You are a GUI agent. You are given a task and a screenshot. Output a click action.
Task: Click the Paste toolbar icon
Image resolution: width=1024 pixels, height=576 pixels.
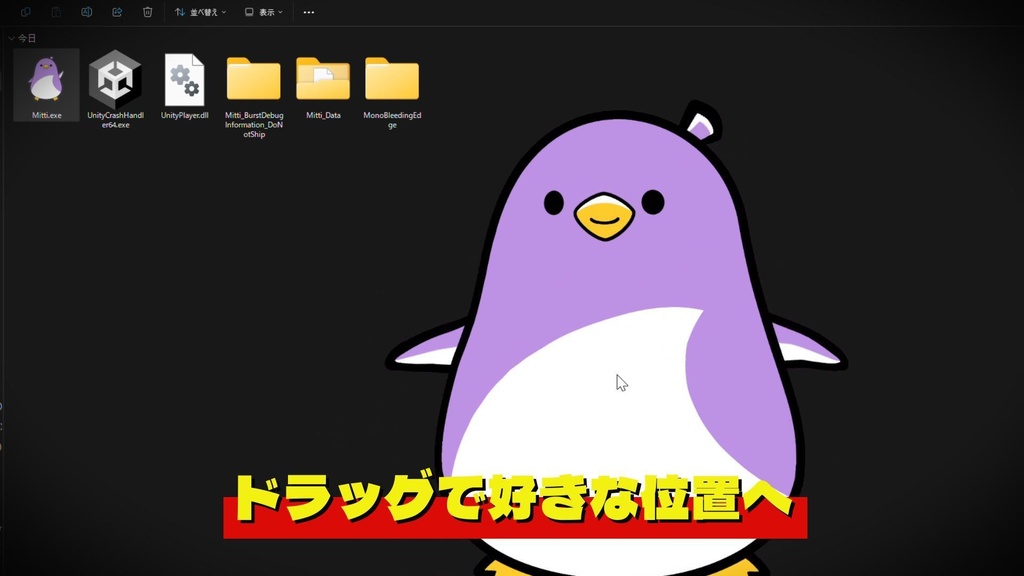point(55,12)
